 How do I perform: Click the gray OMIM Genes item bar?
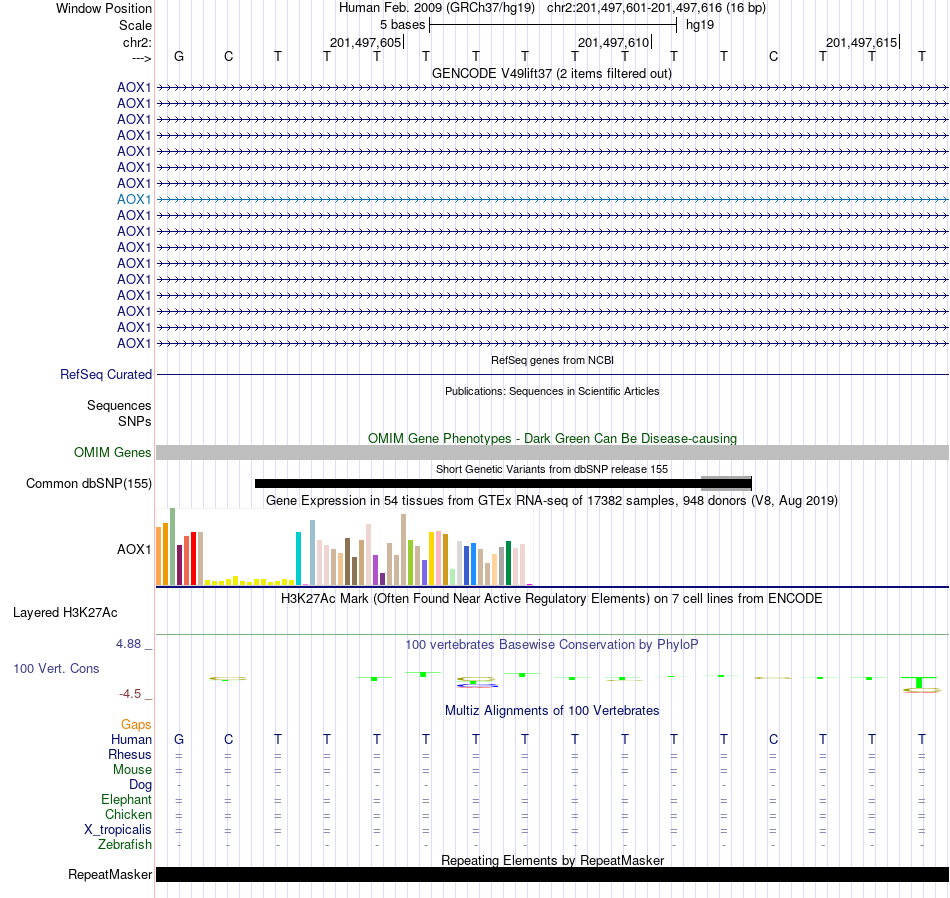click(552, 453)
